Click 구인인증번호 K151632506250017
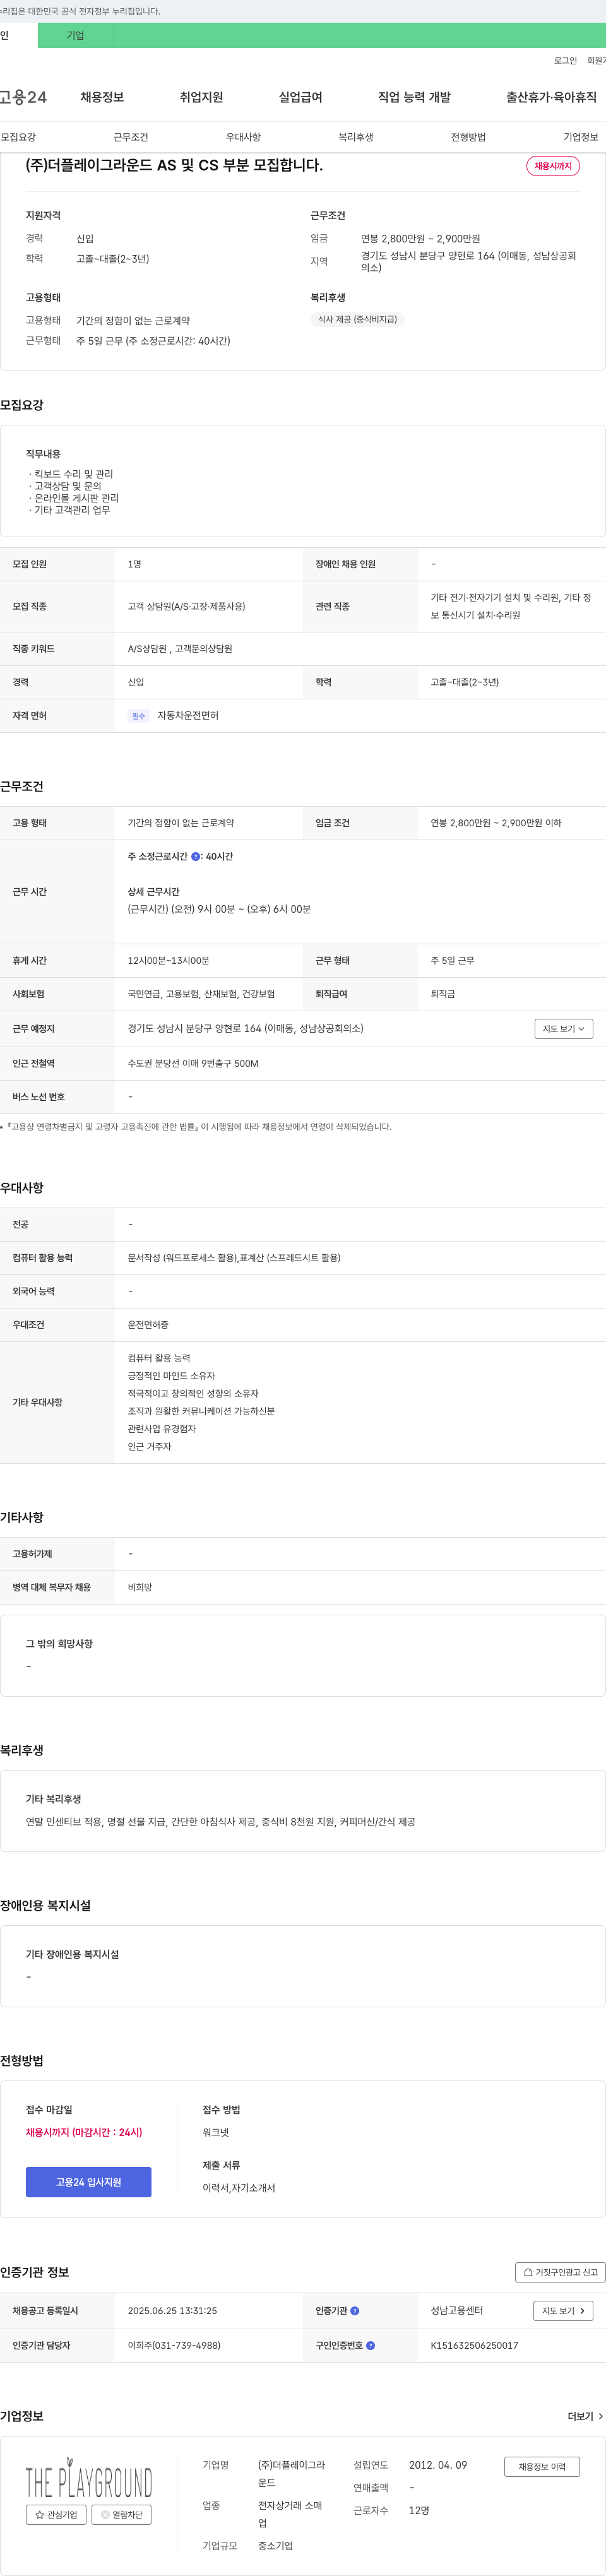The height and width of the screenshot is (2576, 606). [x=474, y=2345]
